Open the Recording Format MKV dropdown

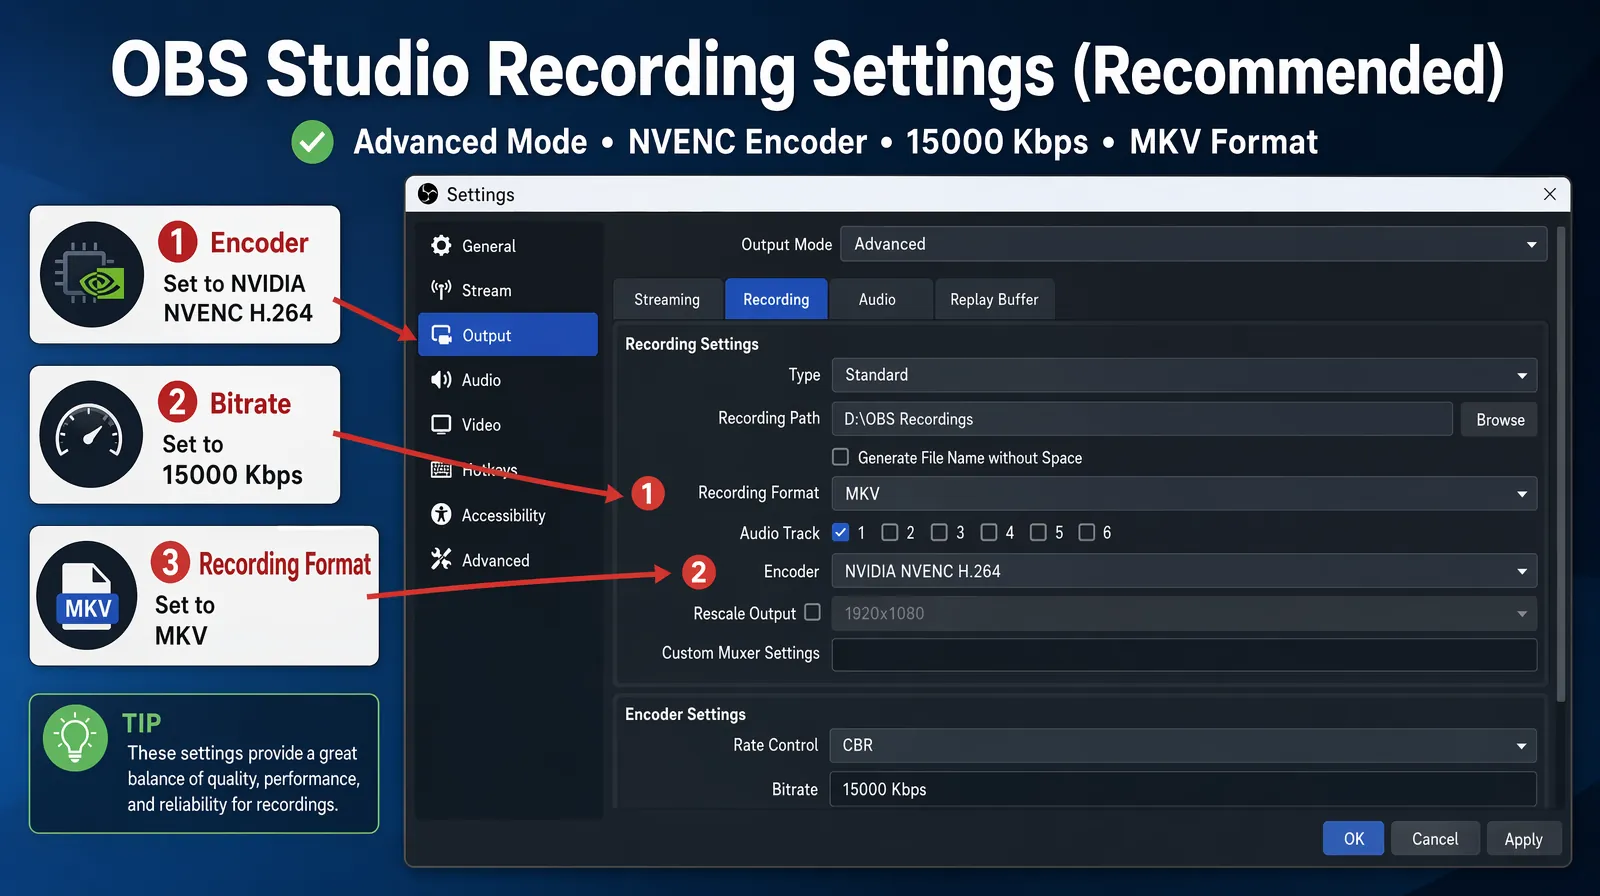[x=1184, y=493]
